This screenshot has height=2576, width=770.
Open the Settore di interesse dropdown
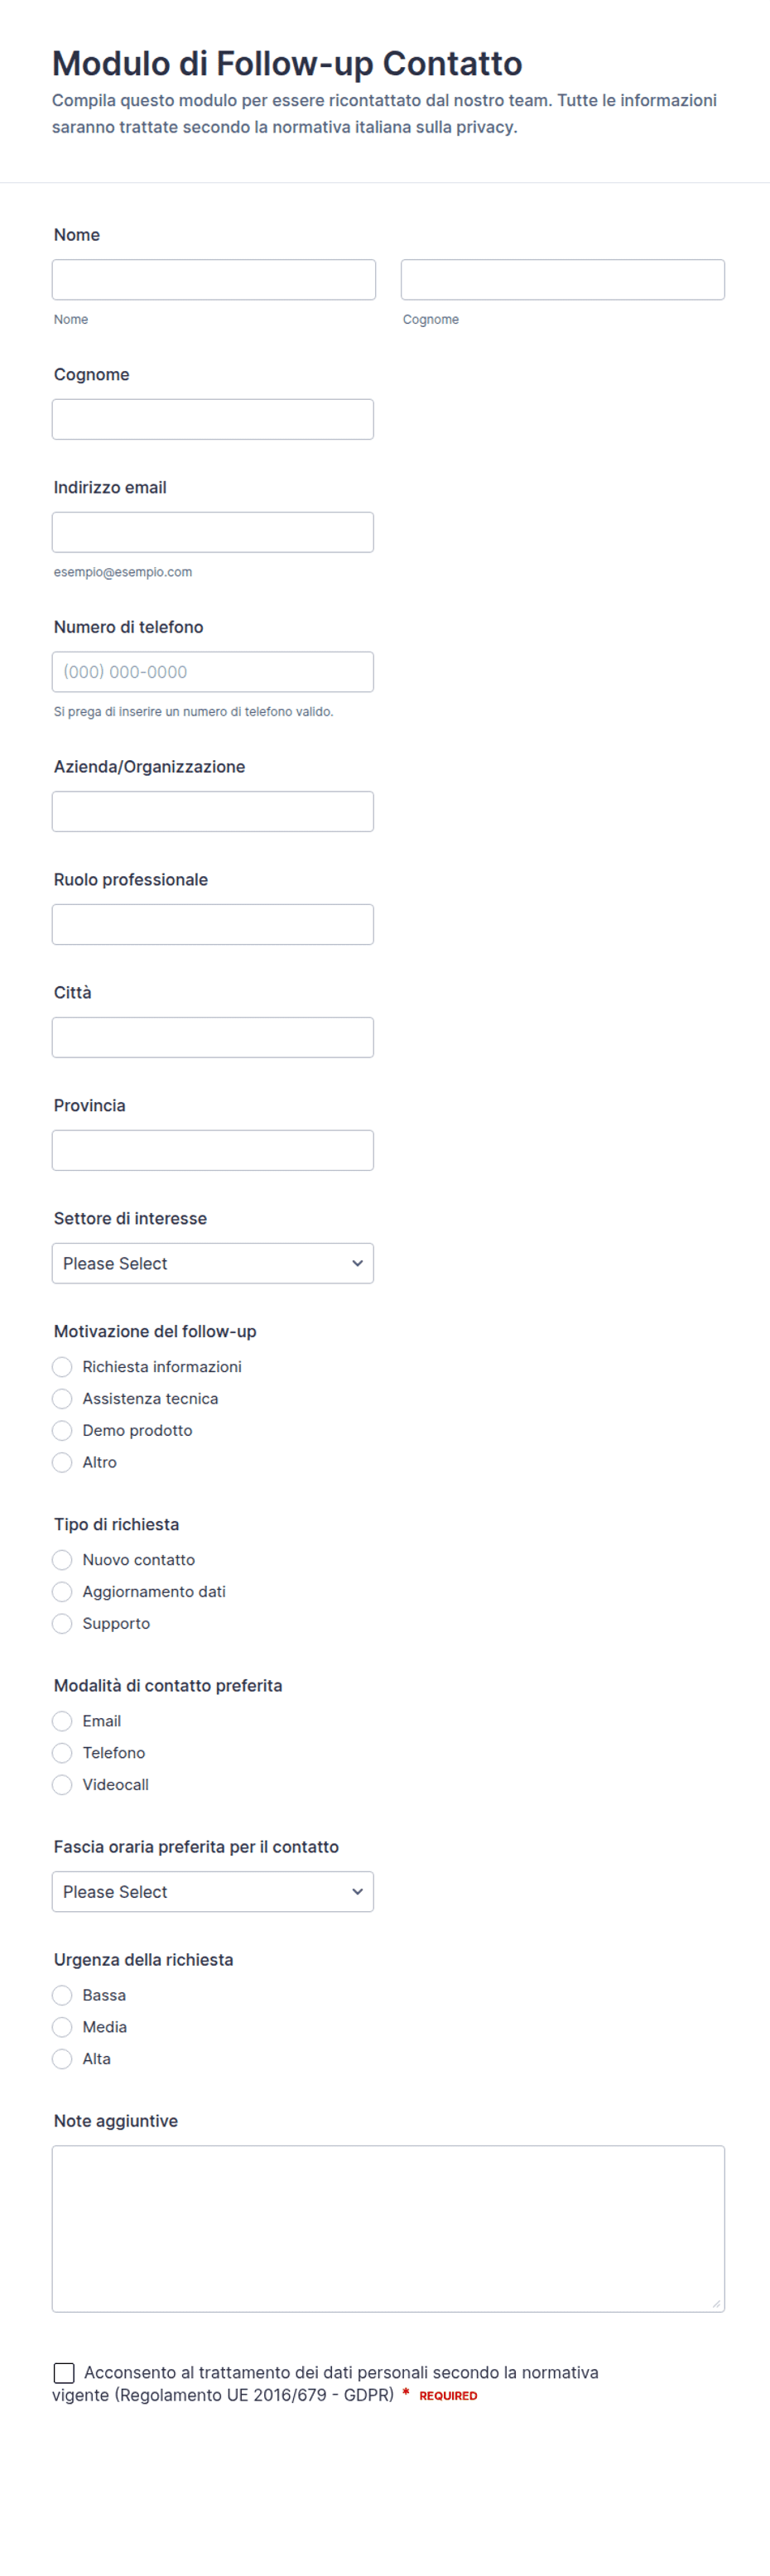click(213, 1263)
